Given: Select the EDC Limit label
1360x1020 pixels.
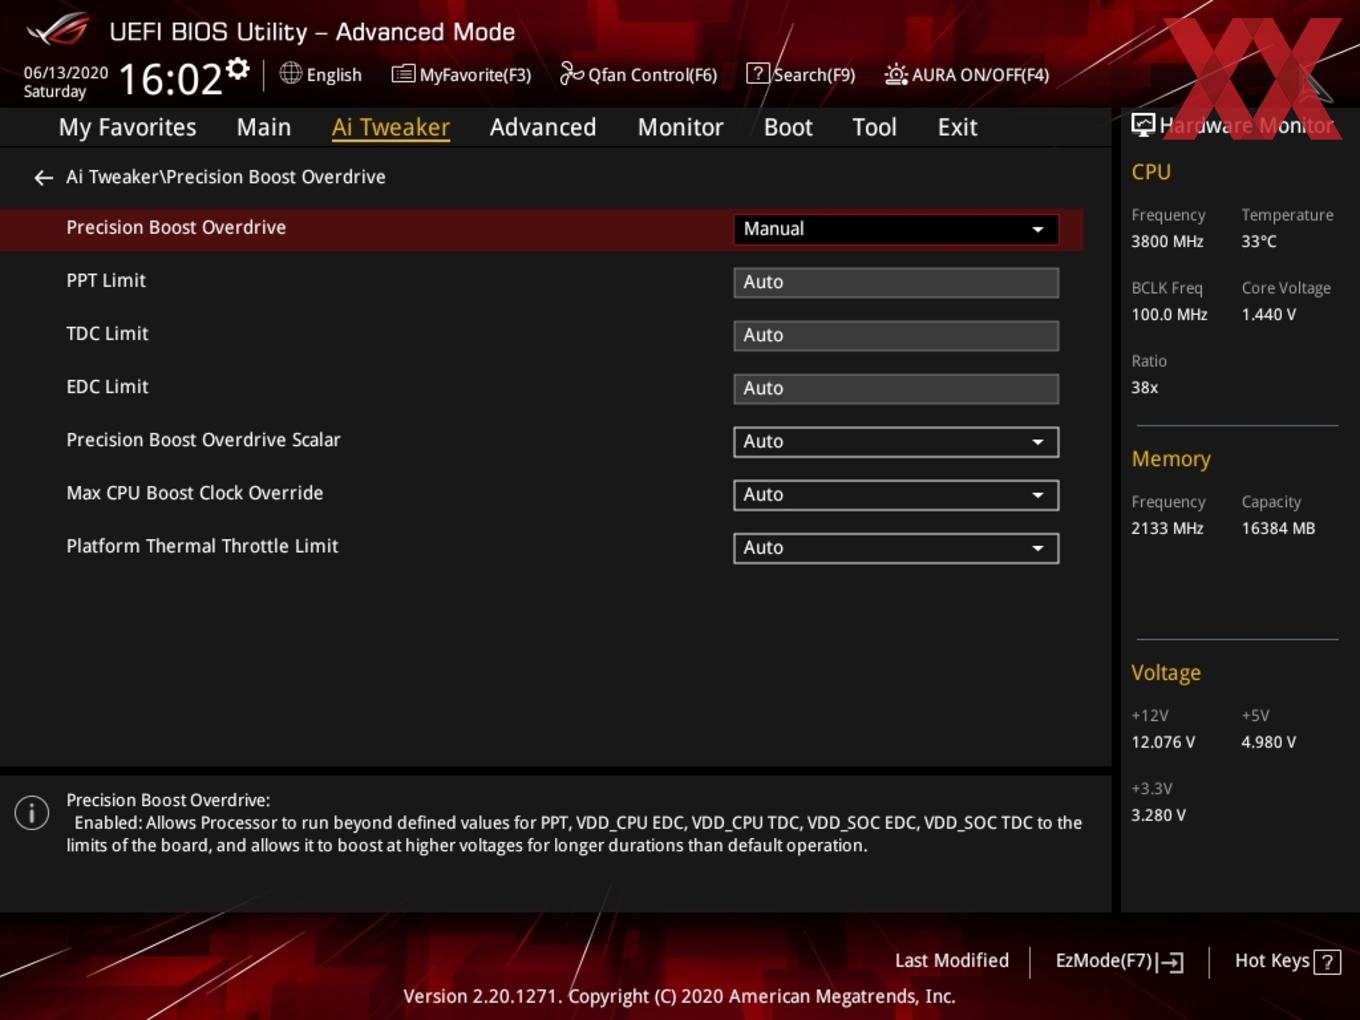Looking at the screenshot, I should [x=107, y=387].
